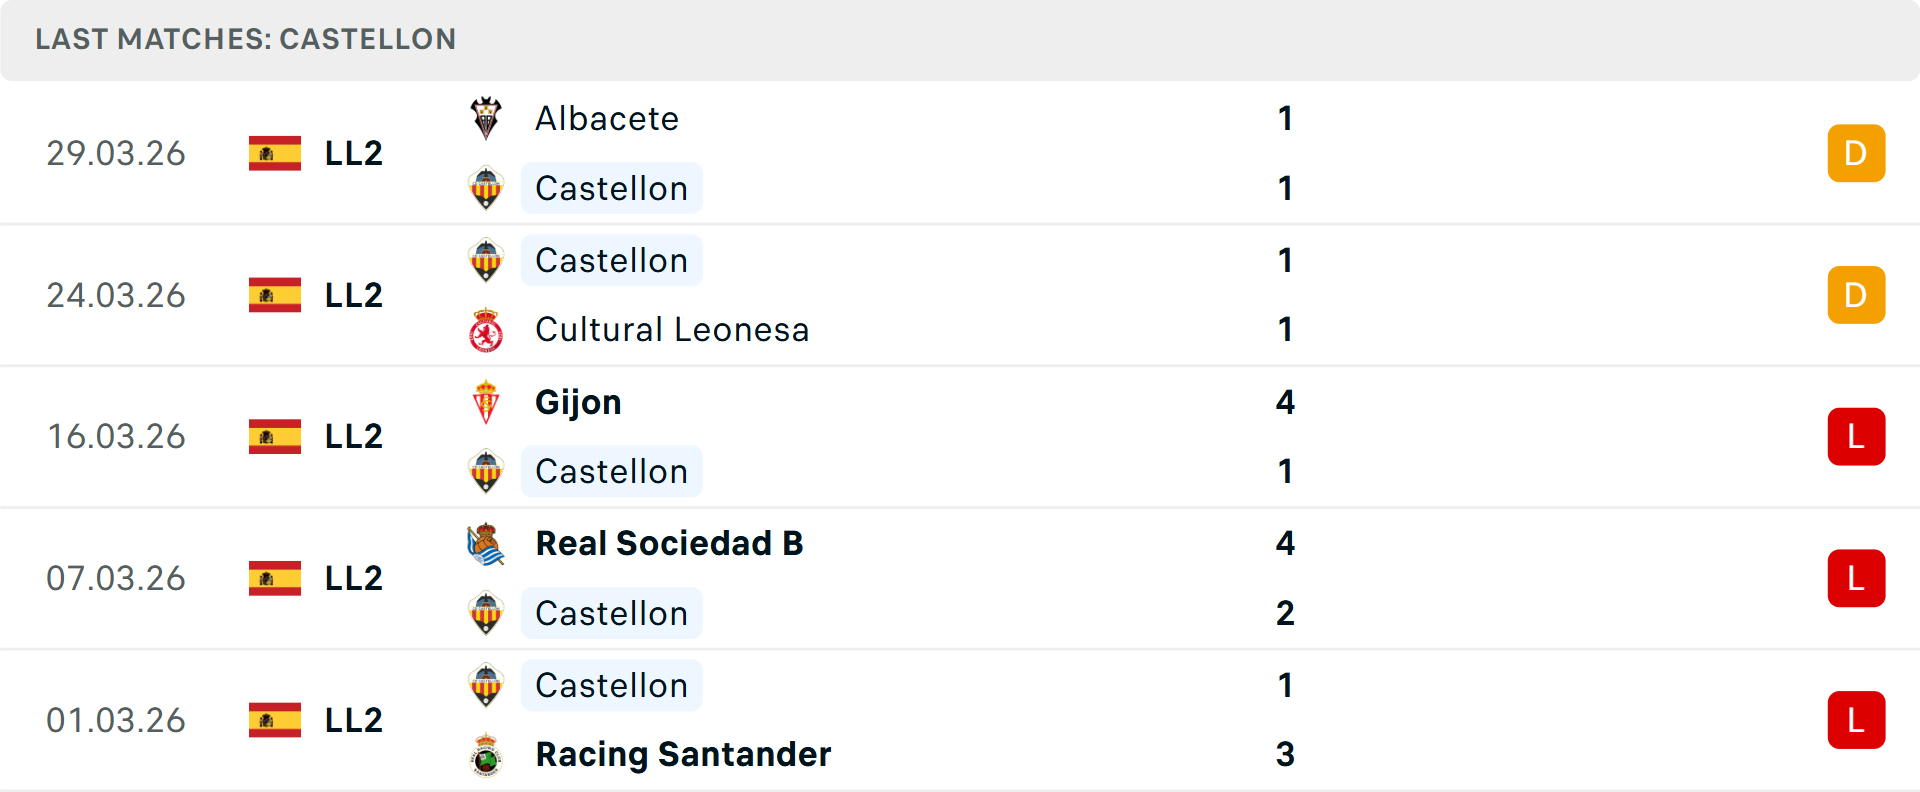Click Gijon's score of 4
This screenshot has height=792, width=1920.
(x=1285, y=402)
